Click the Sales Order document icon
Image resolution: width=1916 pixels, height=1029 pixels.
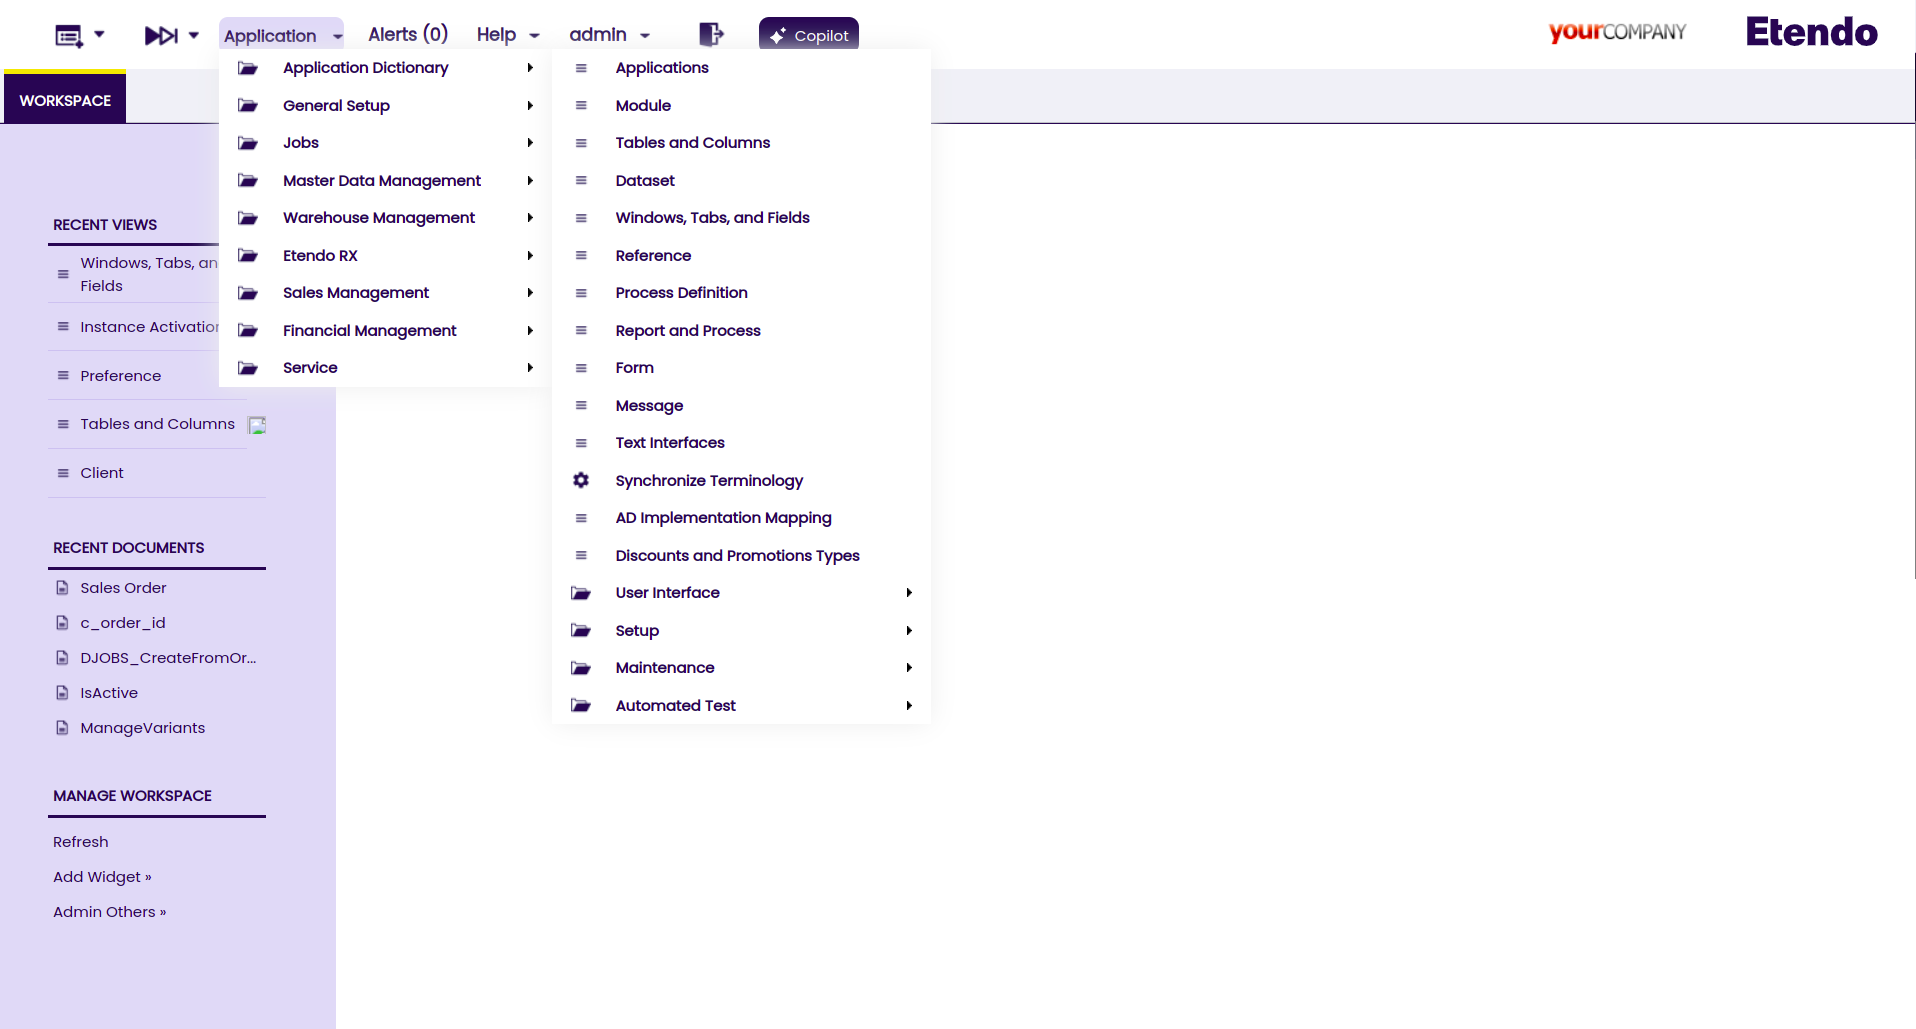point(62,588)
